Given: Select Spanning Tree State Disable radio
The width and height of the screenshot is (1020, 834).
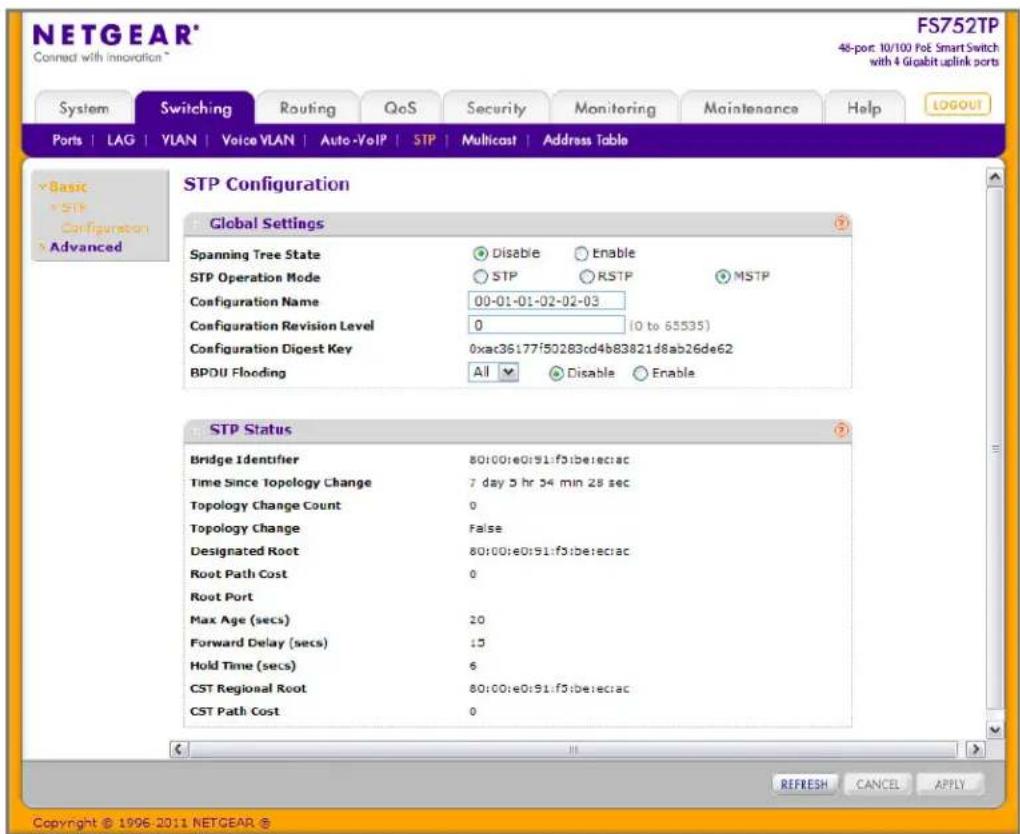Looking at the screenshot, I should [481, 254].
